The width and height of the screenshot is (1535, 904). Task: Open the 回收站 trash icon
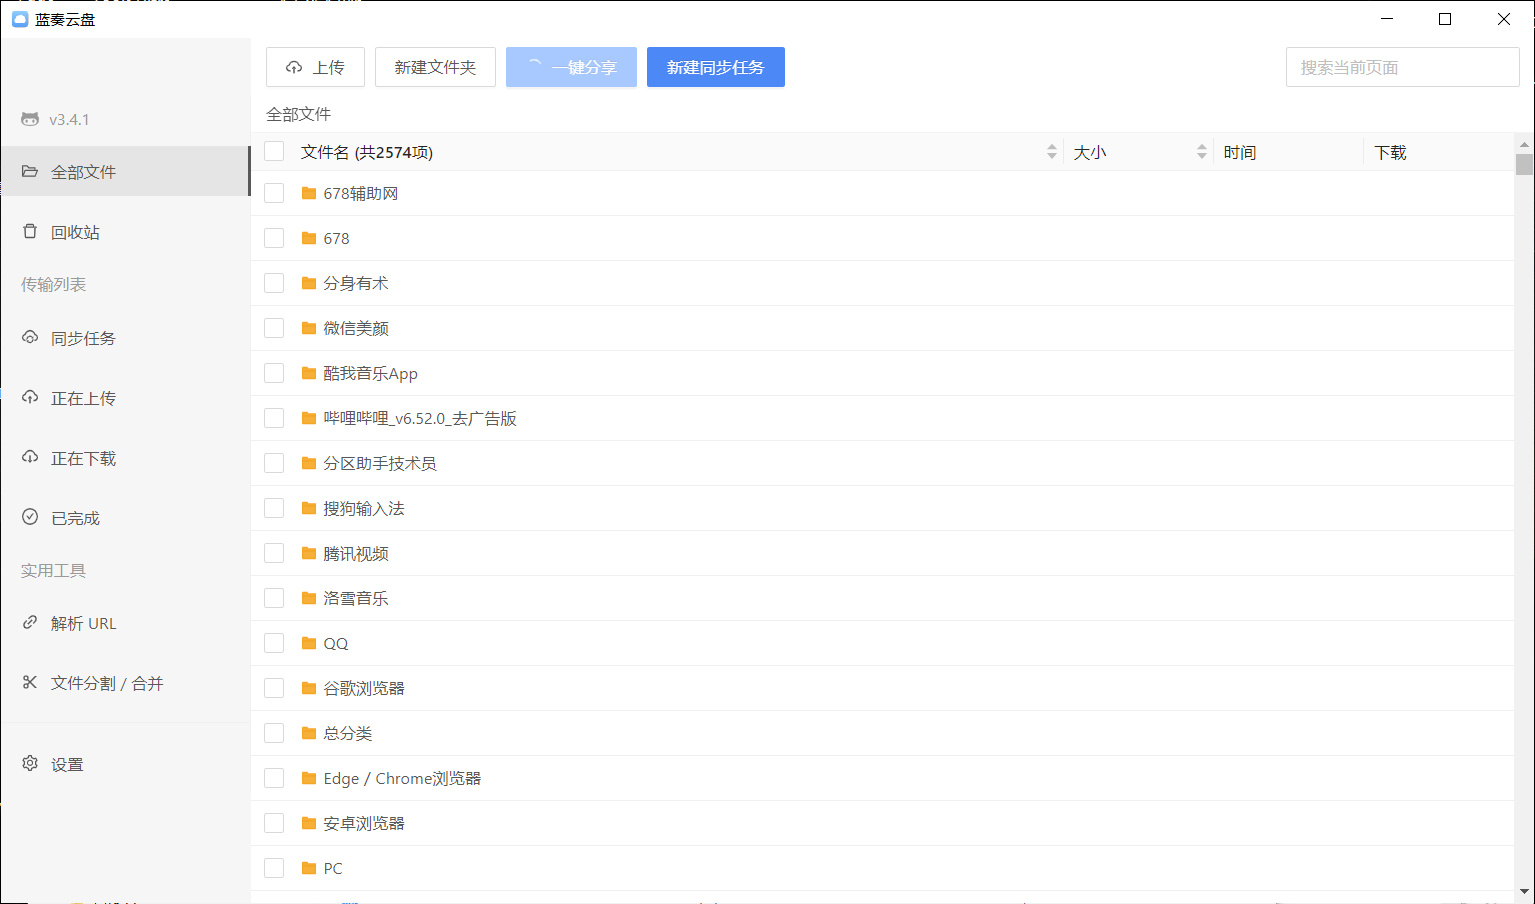30,231
